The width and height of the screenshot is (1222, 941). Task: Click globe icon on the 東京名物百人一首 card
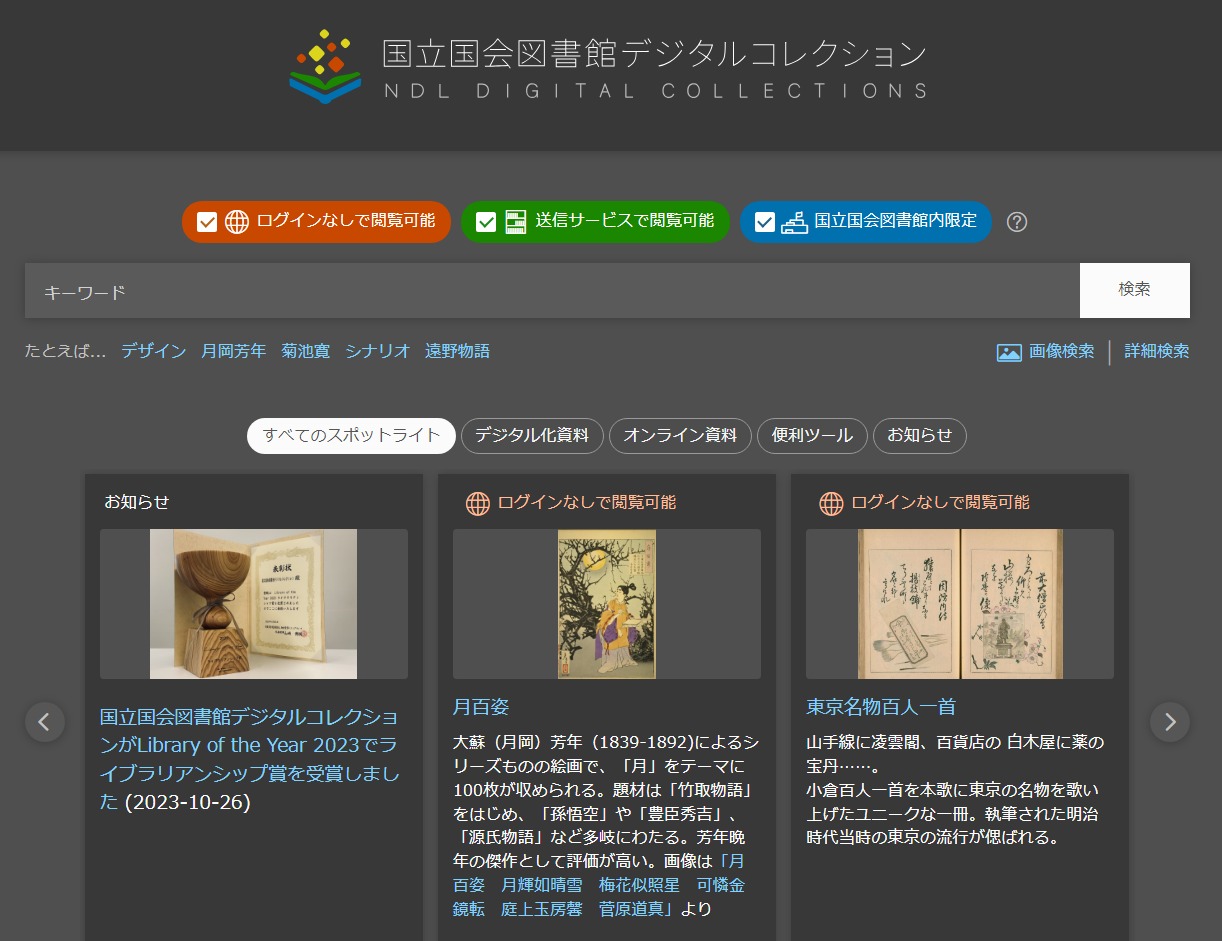click(831, 503)
